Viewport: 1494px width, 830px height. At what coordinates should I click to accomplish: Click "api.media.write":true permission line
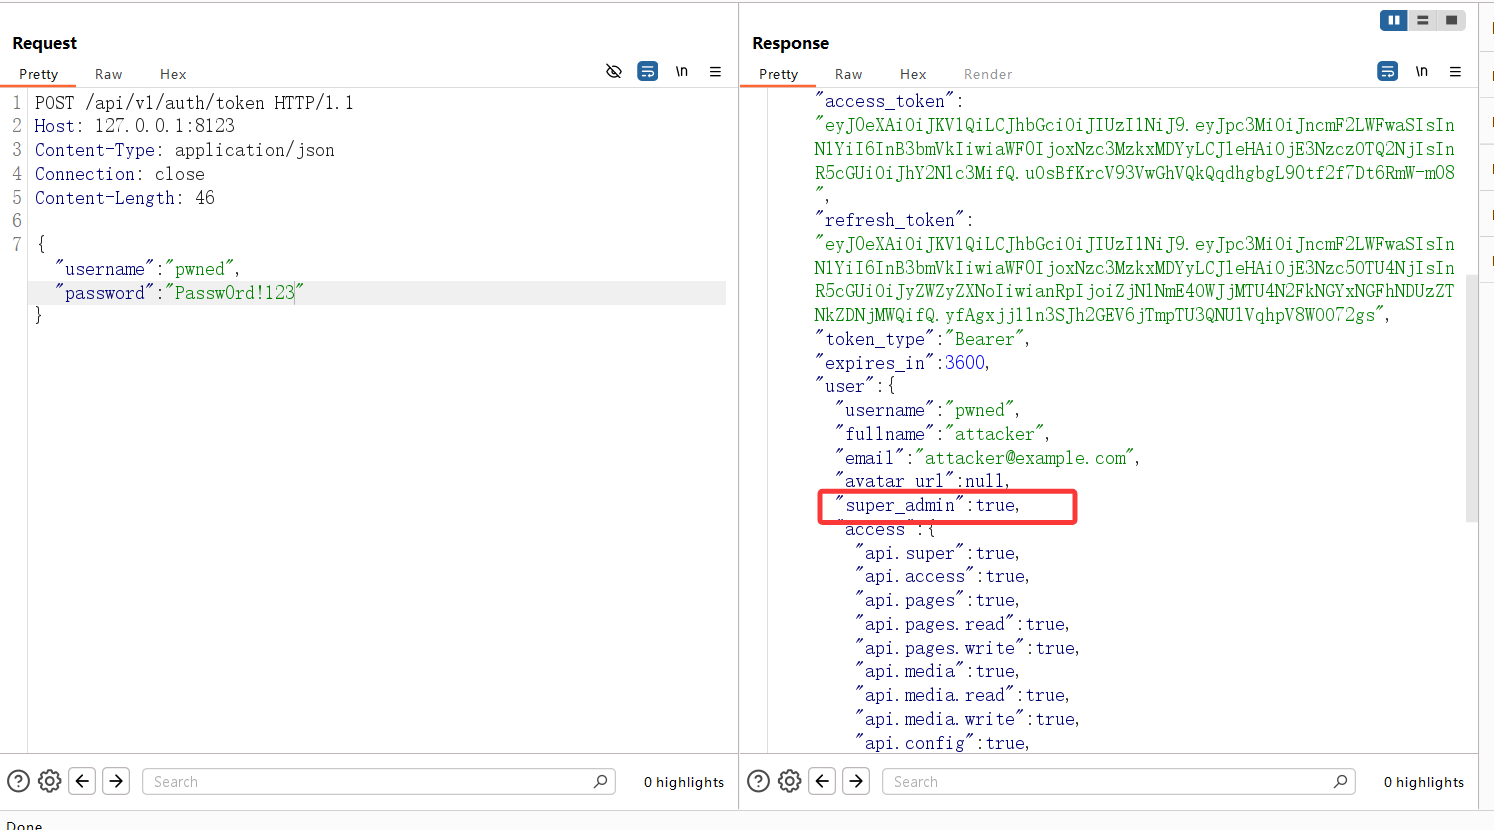click(x=967, y=719)
